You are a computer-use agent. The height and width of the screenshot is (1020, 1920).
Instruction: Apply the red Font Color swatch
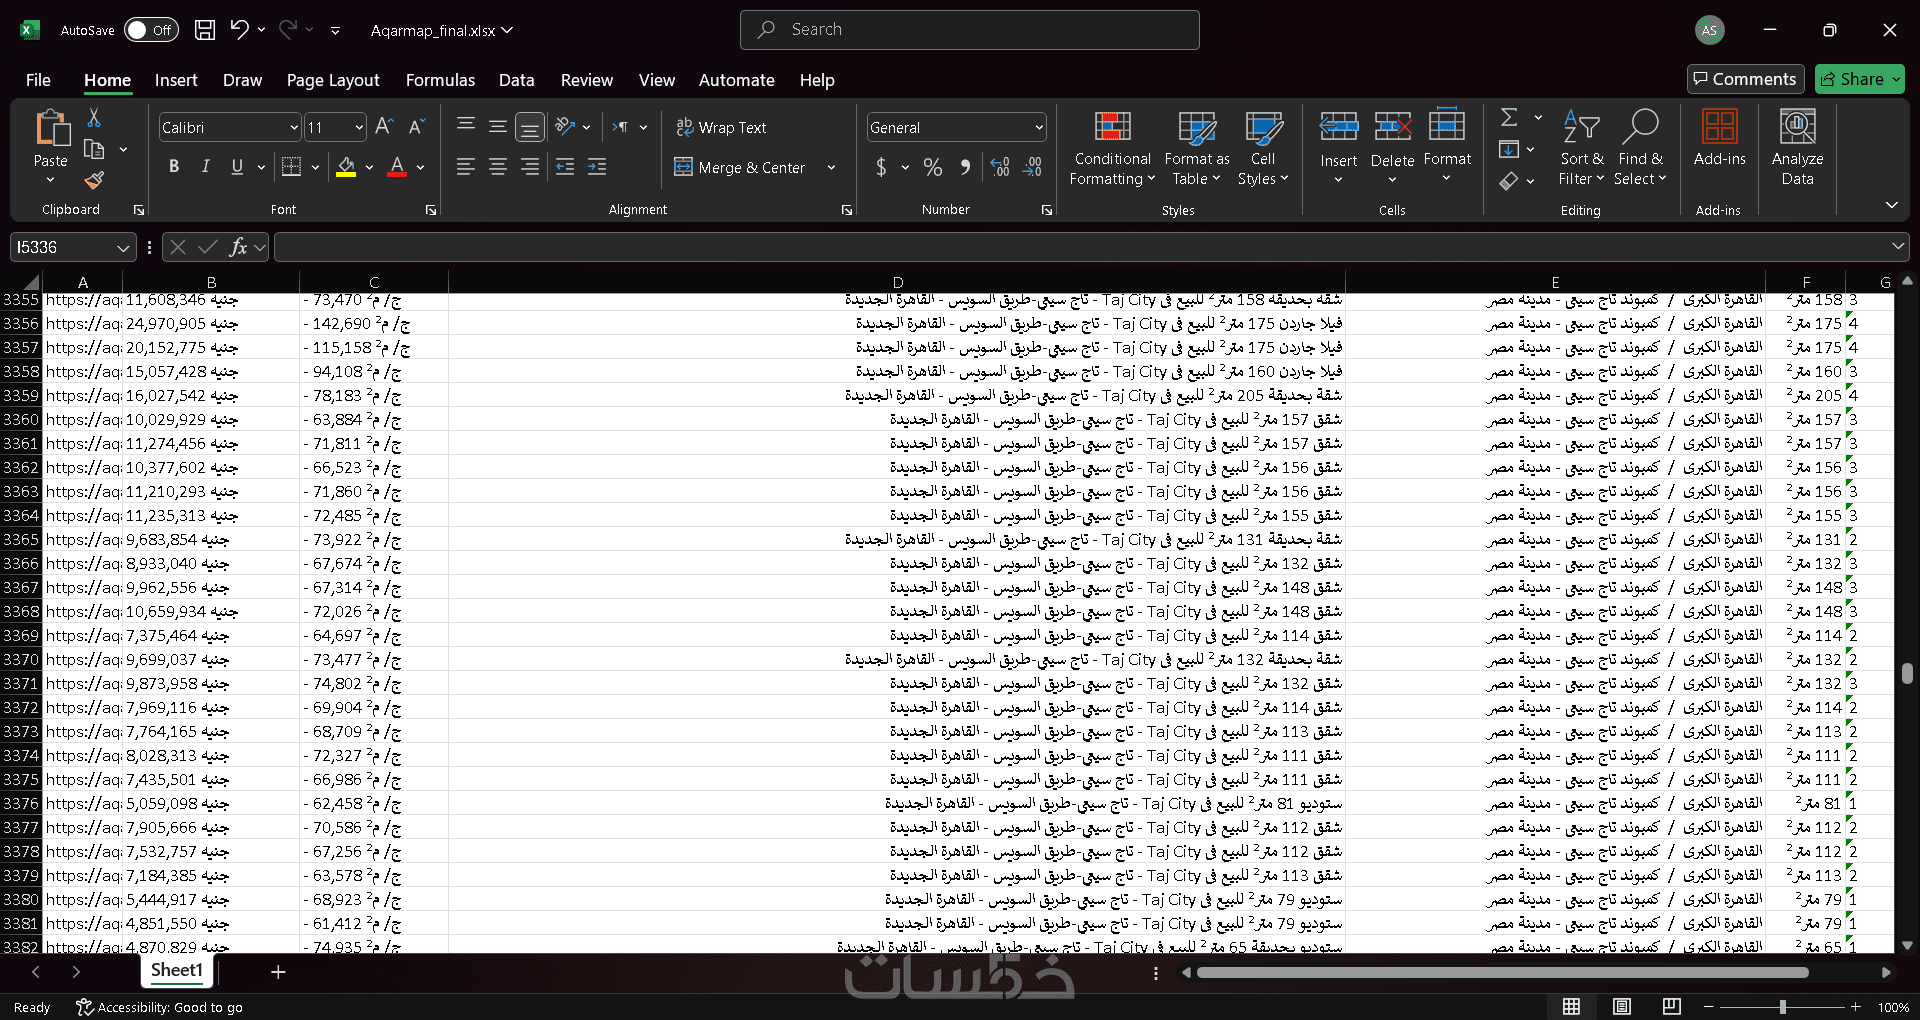point(397,167)
